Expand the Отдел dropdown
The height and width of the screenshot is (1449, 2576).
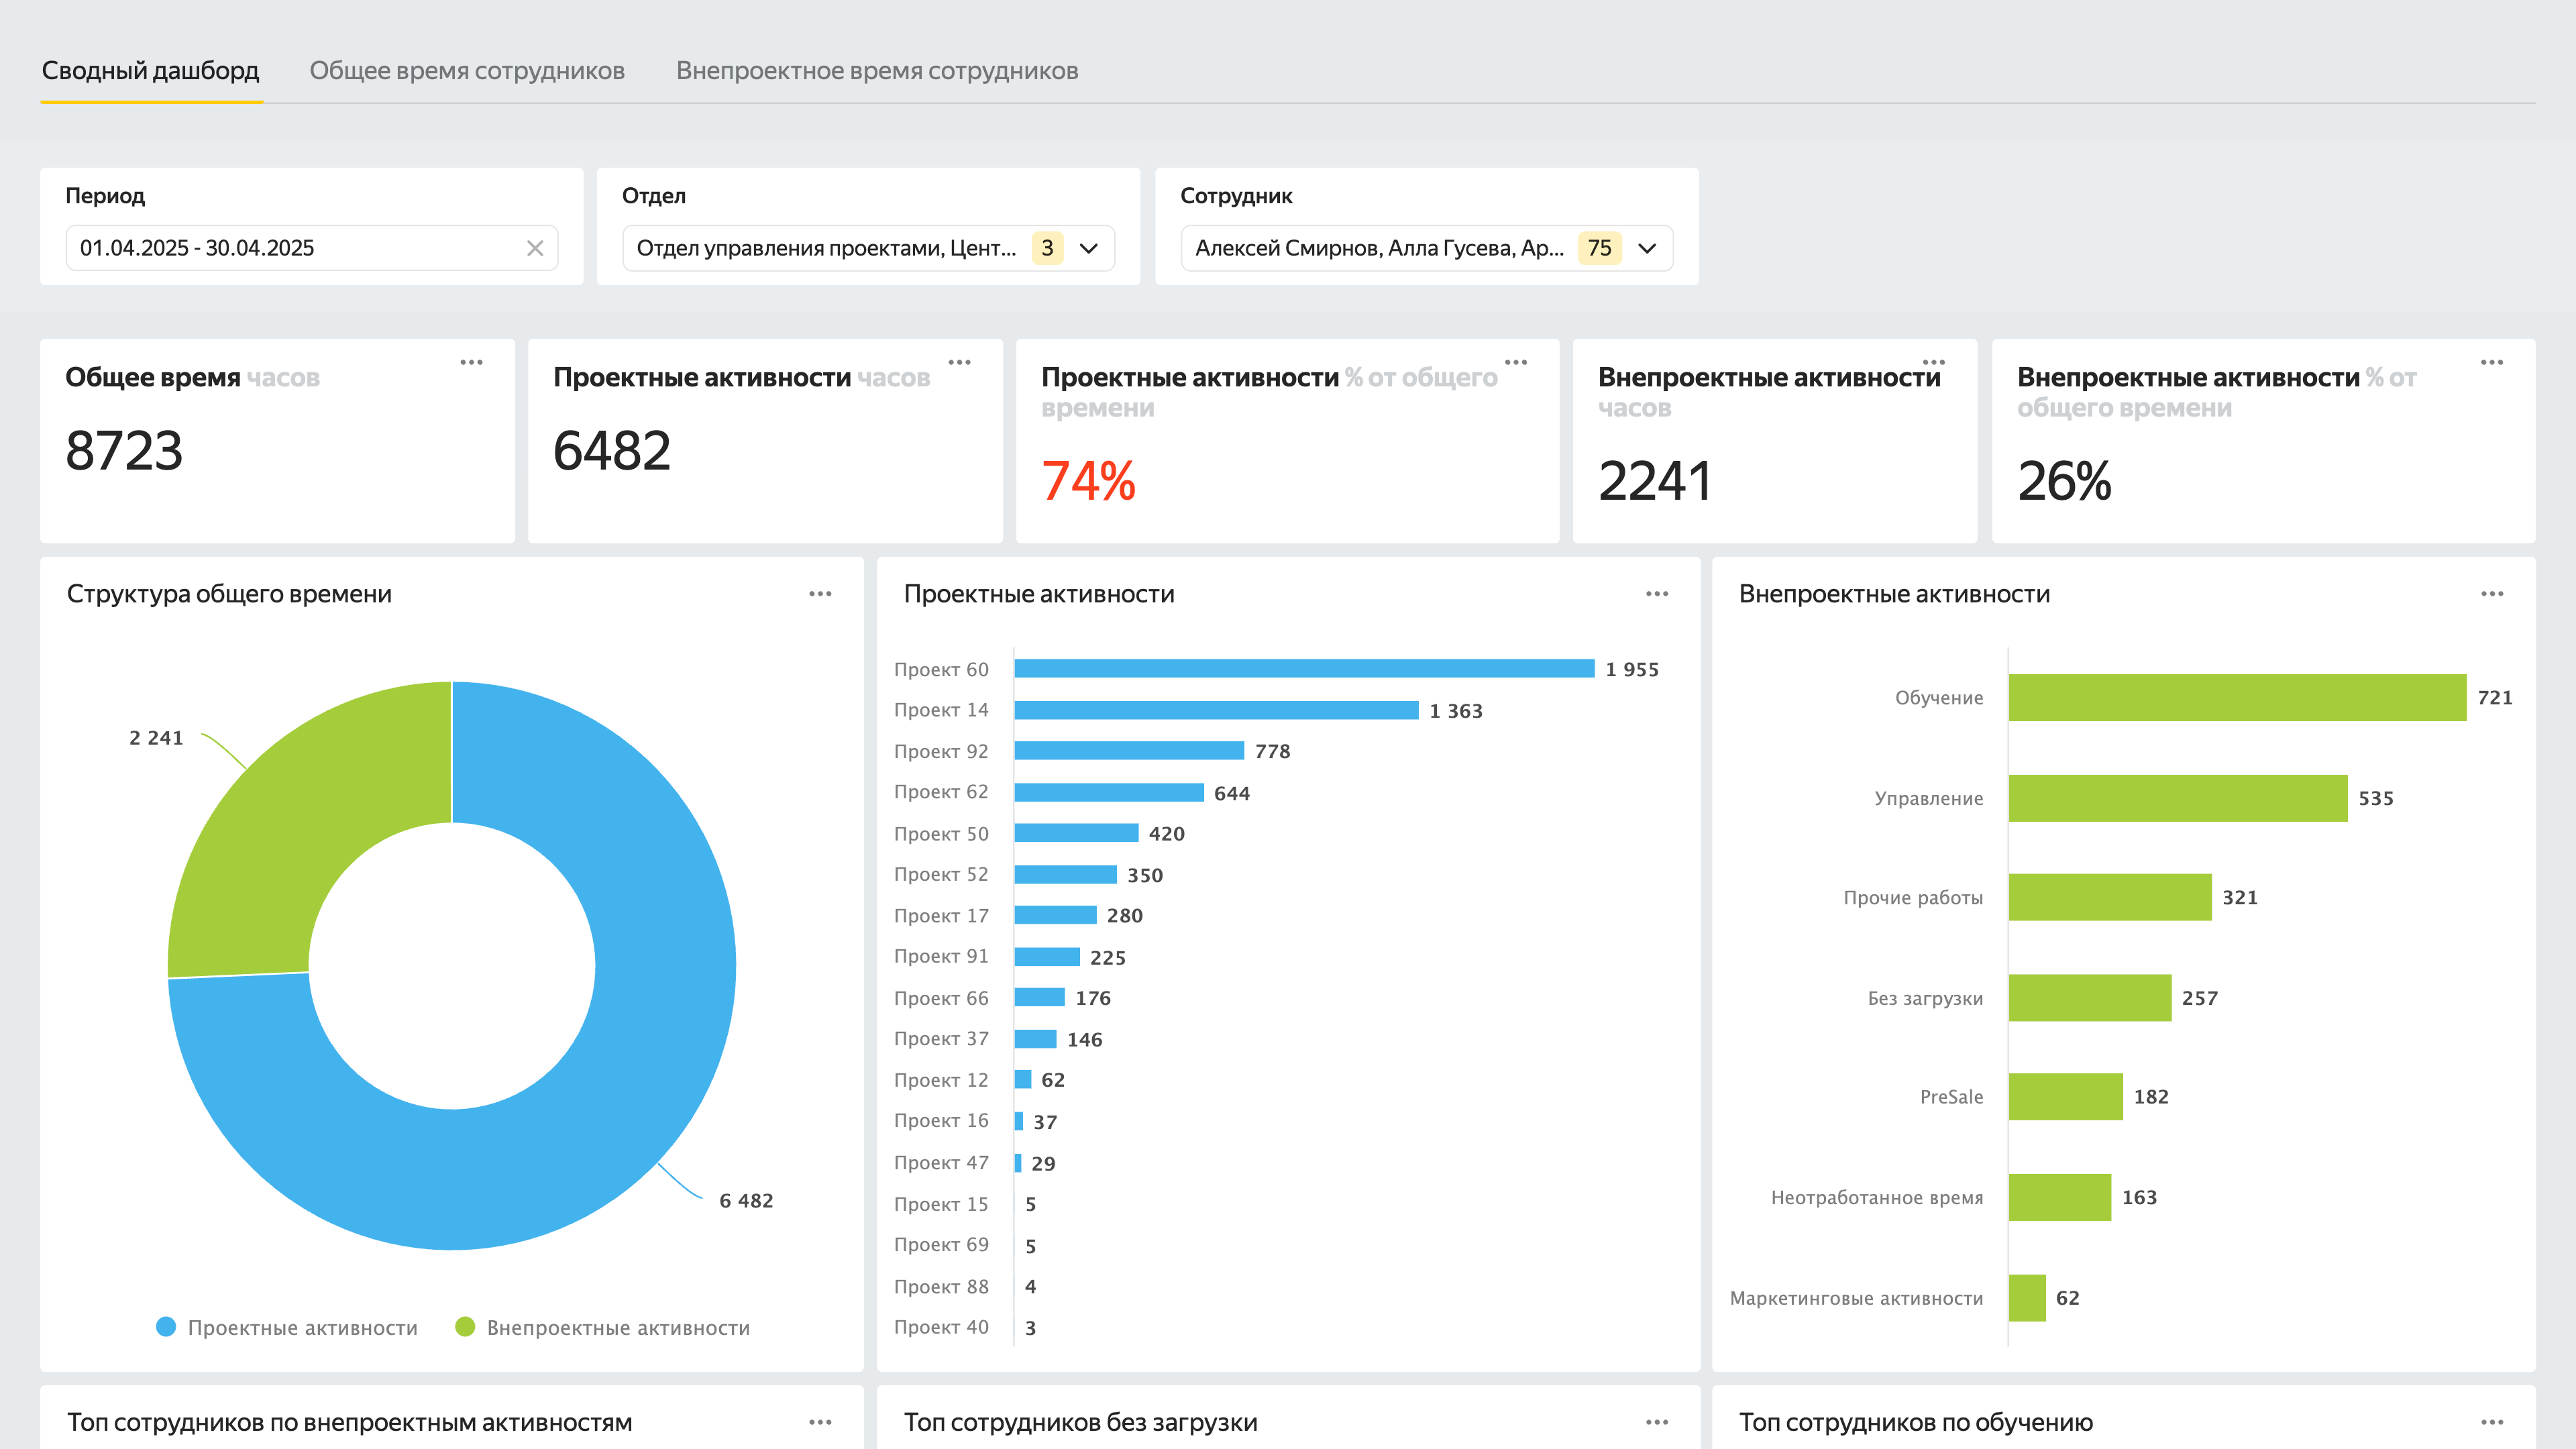pyautogui.click(x=1089, y=248)
